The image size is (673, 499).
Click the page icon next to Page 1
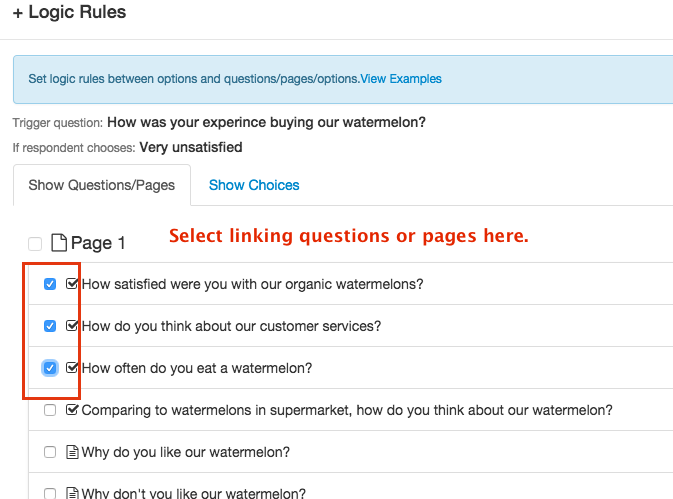59,243
